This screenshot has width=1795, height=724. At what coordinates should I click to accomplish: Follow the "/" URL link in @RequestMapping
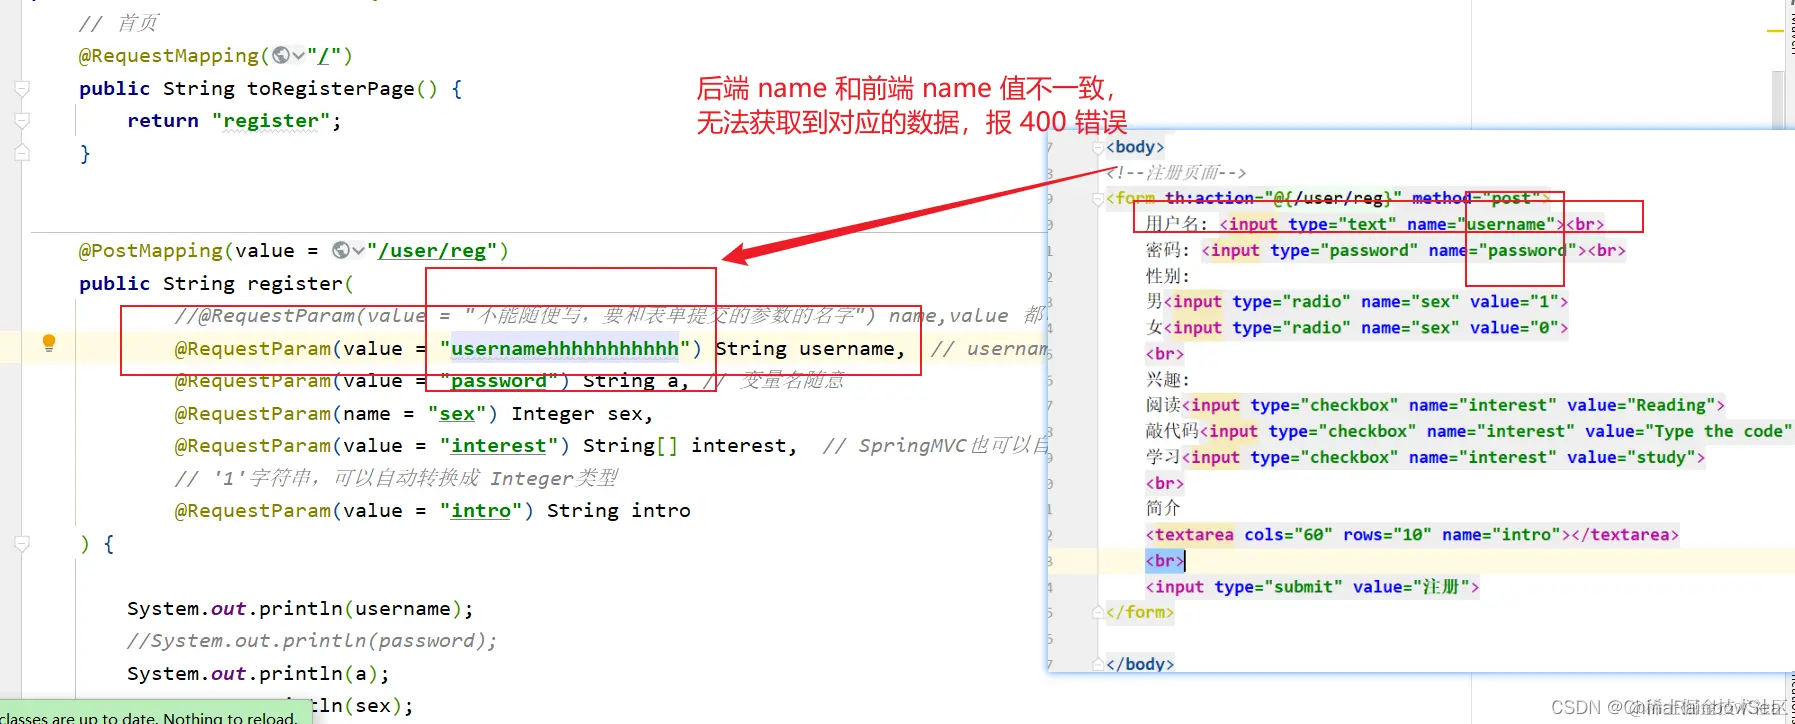coord(324,56)
